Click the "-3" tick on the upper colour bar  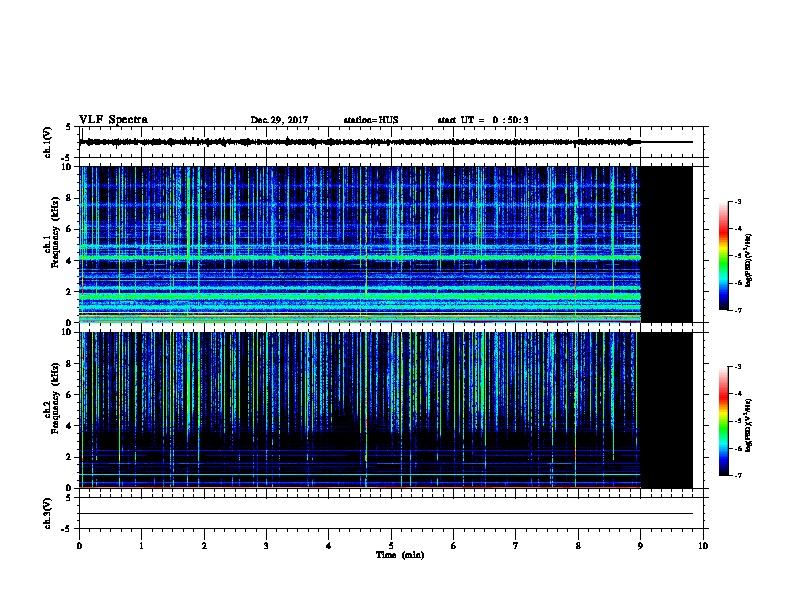tap(738, 202)
